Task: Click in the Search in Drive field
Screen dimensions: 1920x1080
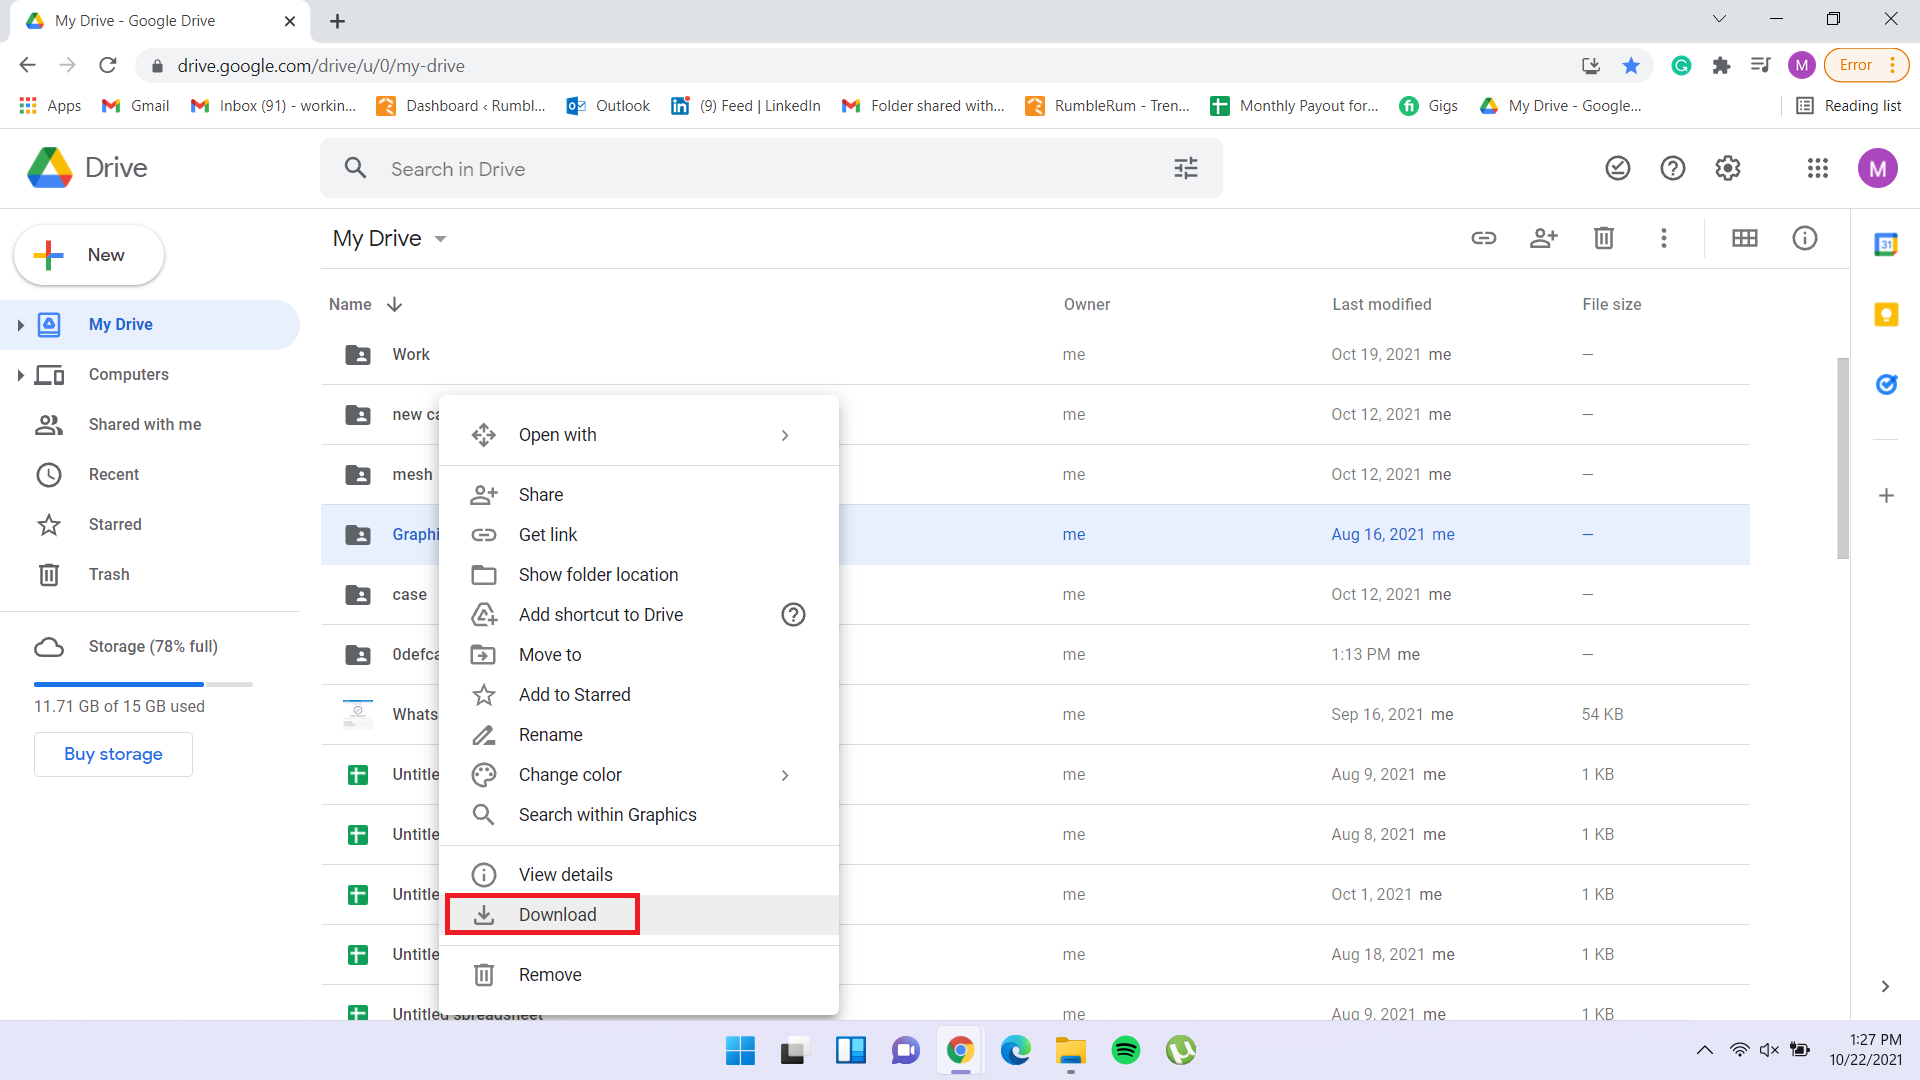Action: click(x=770, y=168)
